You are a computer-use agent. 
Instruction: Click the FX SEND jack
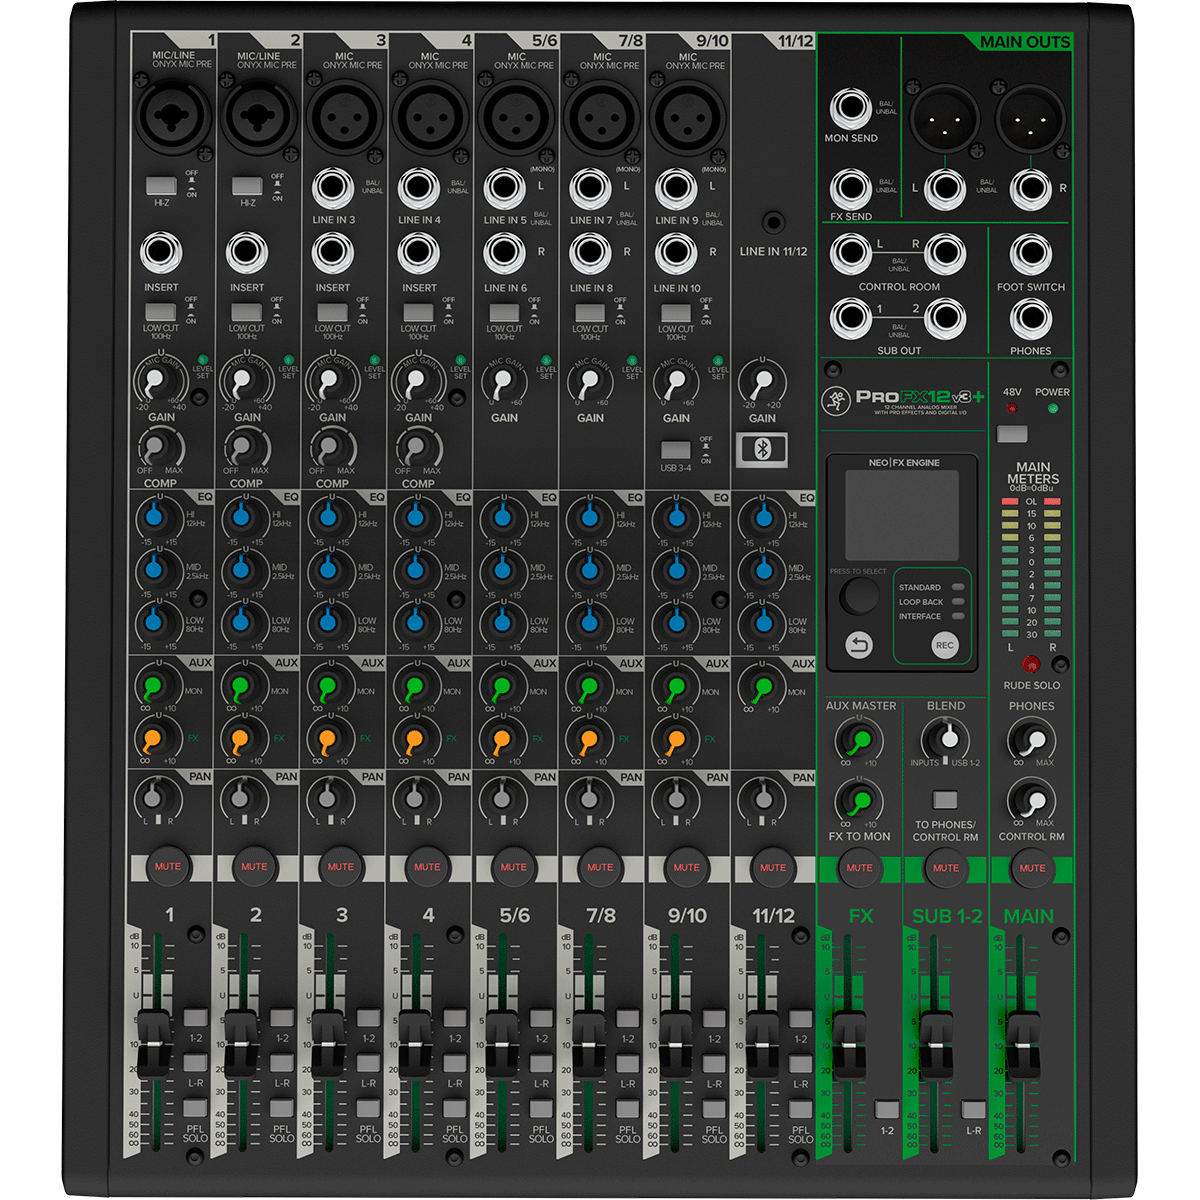(x=851, y=189)
